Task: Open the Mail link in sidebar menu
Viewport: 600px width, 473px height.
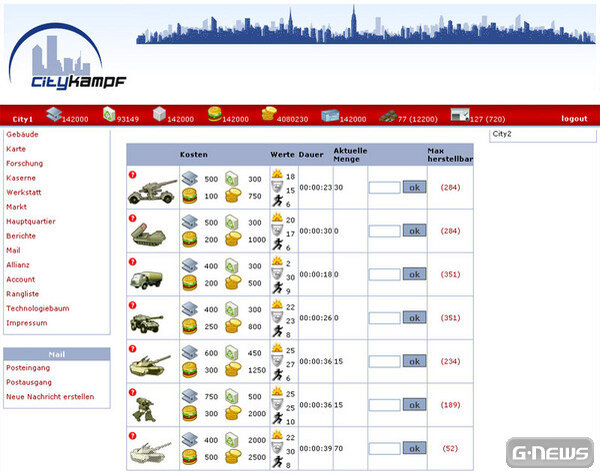Action: pos(13,250)
